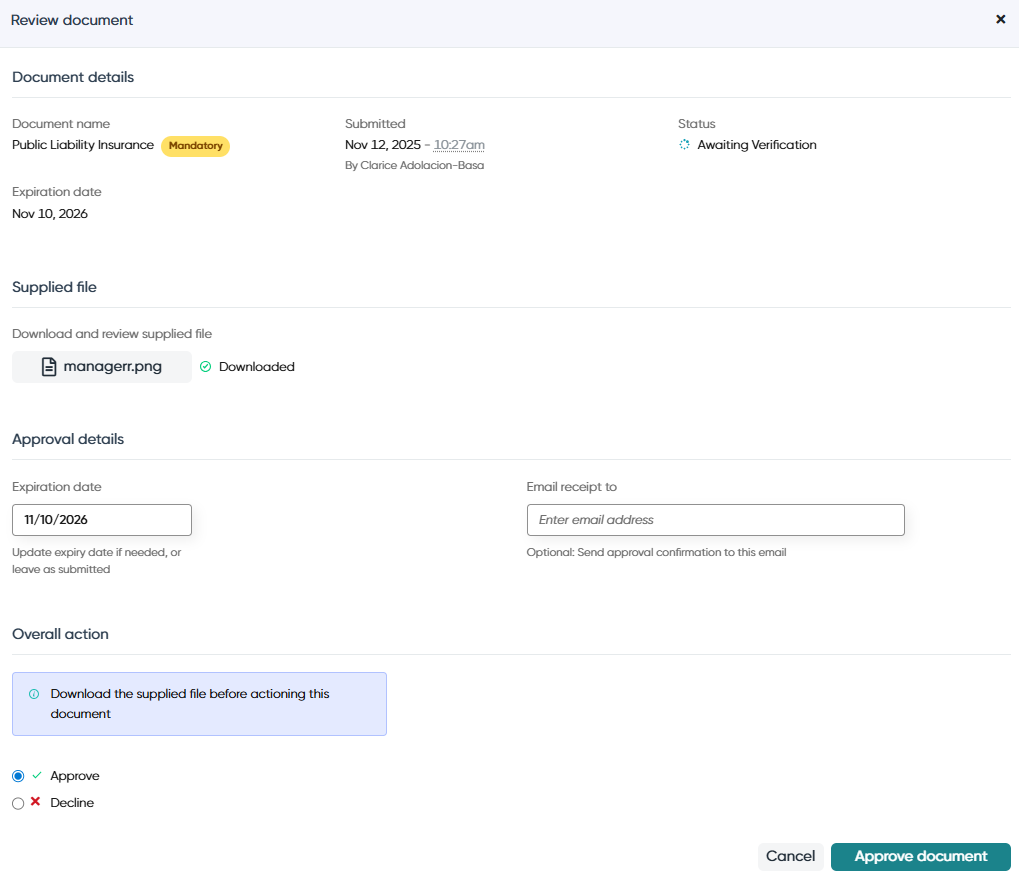The height and width of the screenshot is (878, 1019).
Task: Click the Cancel button
Action: pyautogui.click(x=790, y=856)
